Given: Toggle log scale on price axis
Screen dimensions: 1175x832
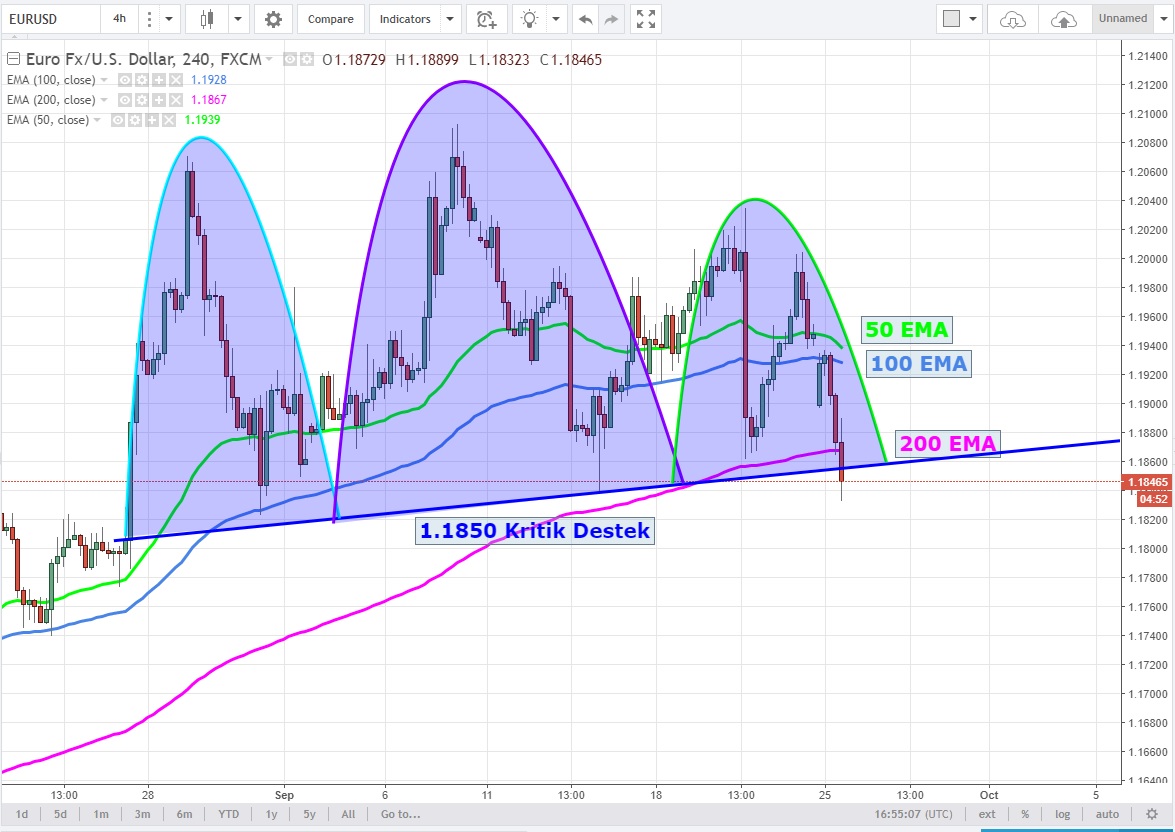Looking at the screenshot, I should pyautogui.click(x=1062, y=814).
